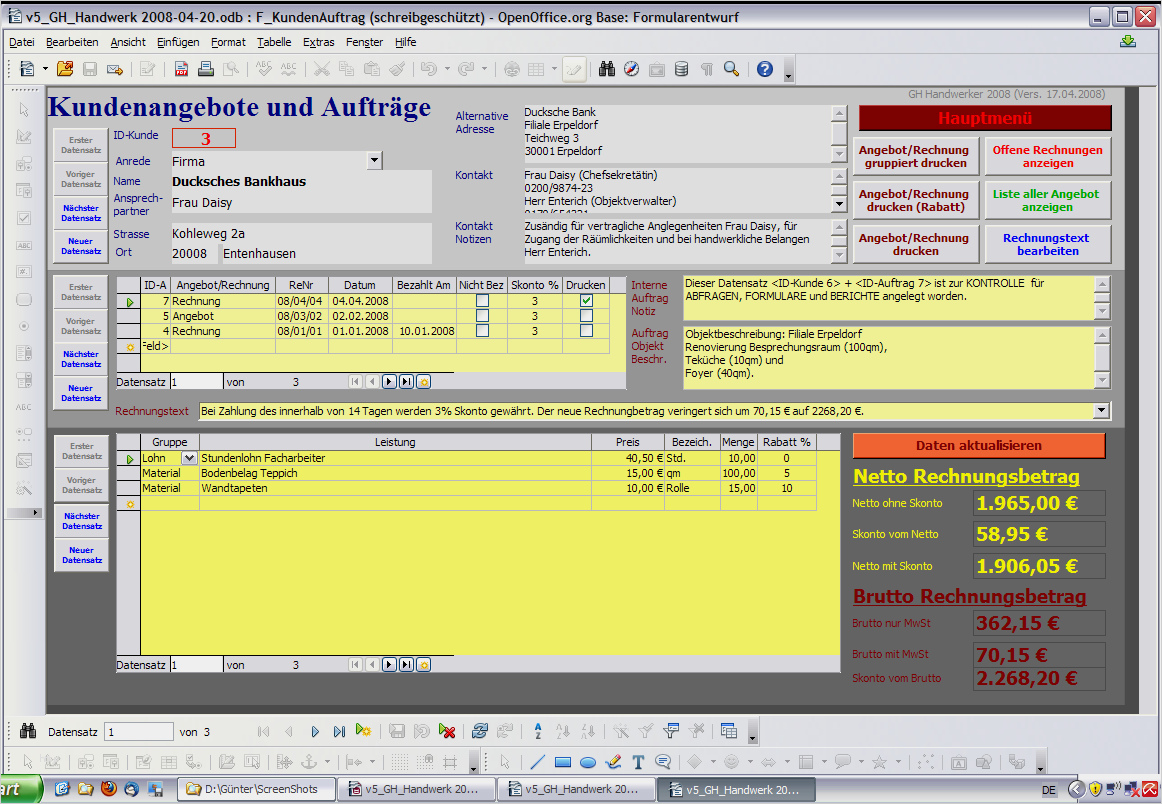Tick Drucken checkbox for Rechnung 08/01/01
The image size is (1162, 804).
(x=586, y=331)
